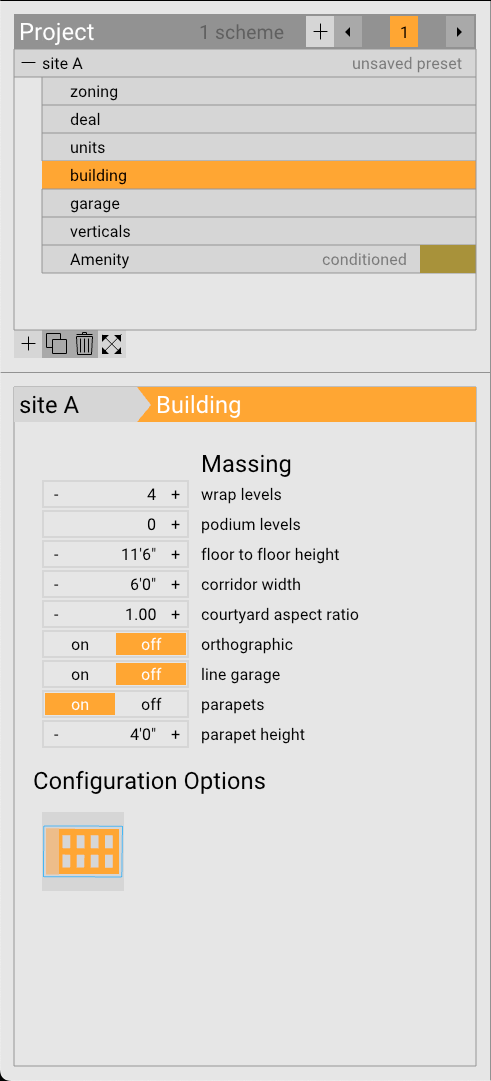Click the Amenity olive color swatch
Image resolution: width=491 pixels, height=1081 pixels.
[448, 259]
